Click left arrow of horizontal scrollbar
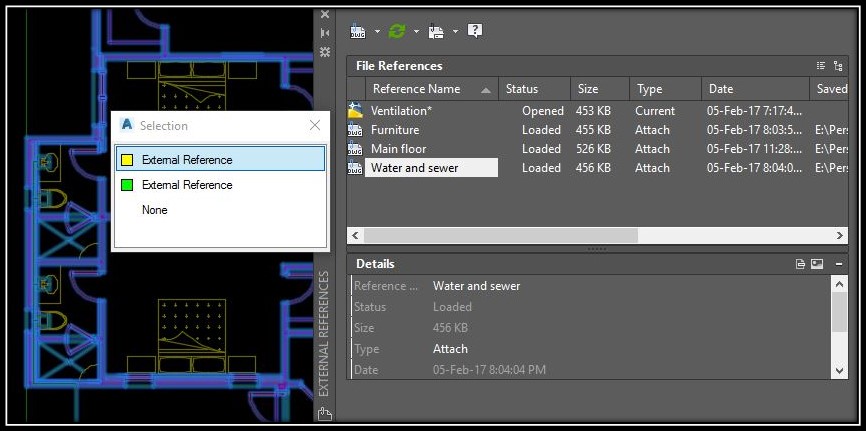Image resolution: width=866 pixels, height=431 pixels. click(x=355, y=236)
